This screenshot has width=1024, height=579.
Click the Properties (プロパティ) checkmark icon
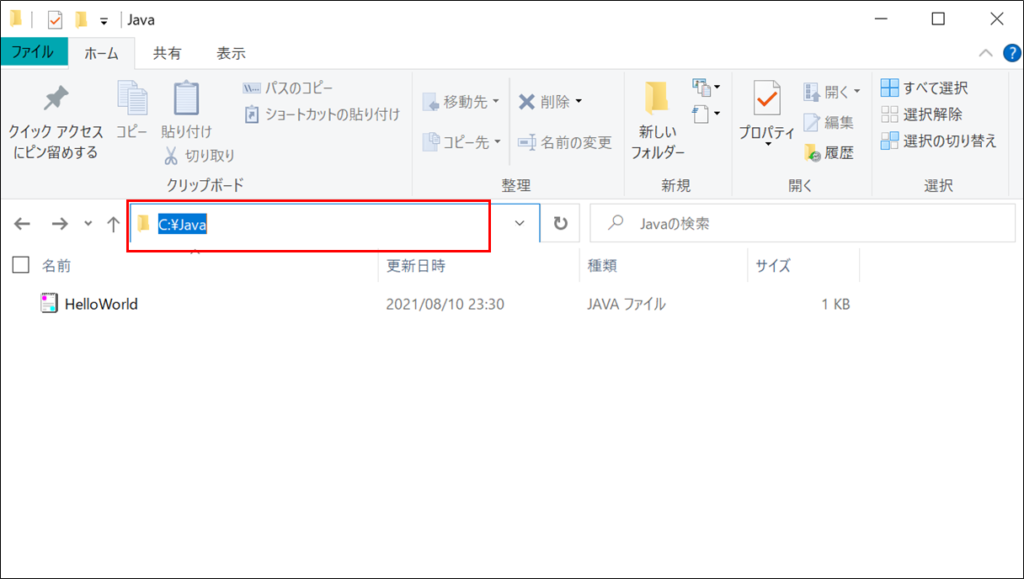(766, 99)
